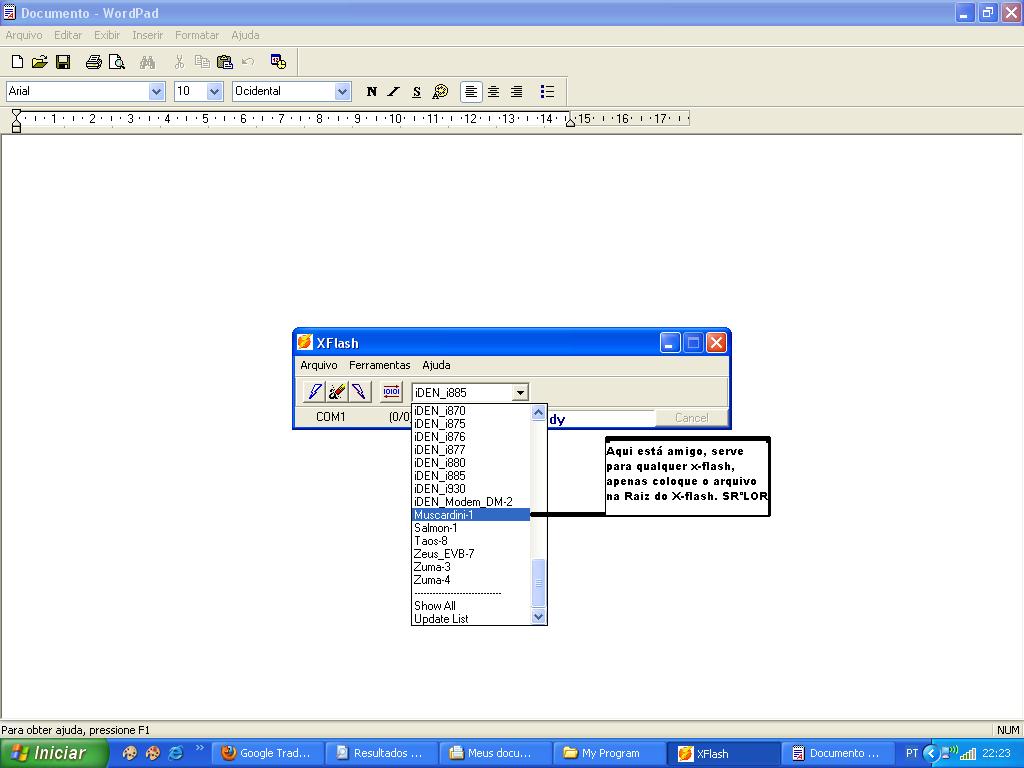This screenshot has width=1024, height=768.
Task: Open the Ferramentas menu in XFlash
Action: point(379,365)
